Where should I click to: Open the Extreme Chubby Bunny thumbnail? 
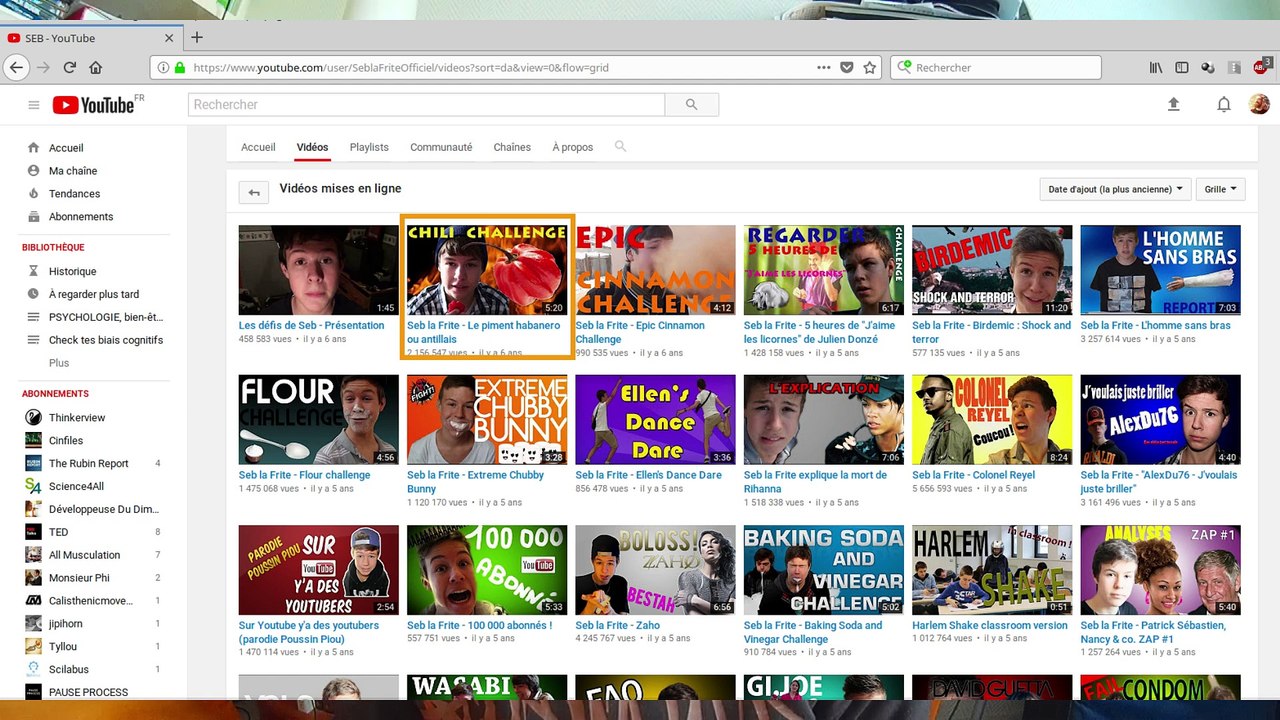point(487,420)
